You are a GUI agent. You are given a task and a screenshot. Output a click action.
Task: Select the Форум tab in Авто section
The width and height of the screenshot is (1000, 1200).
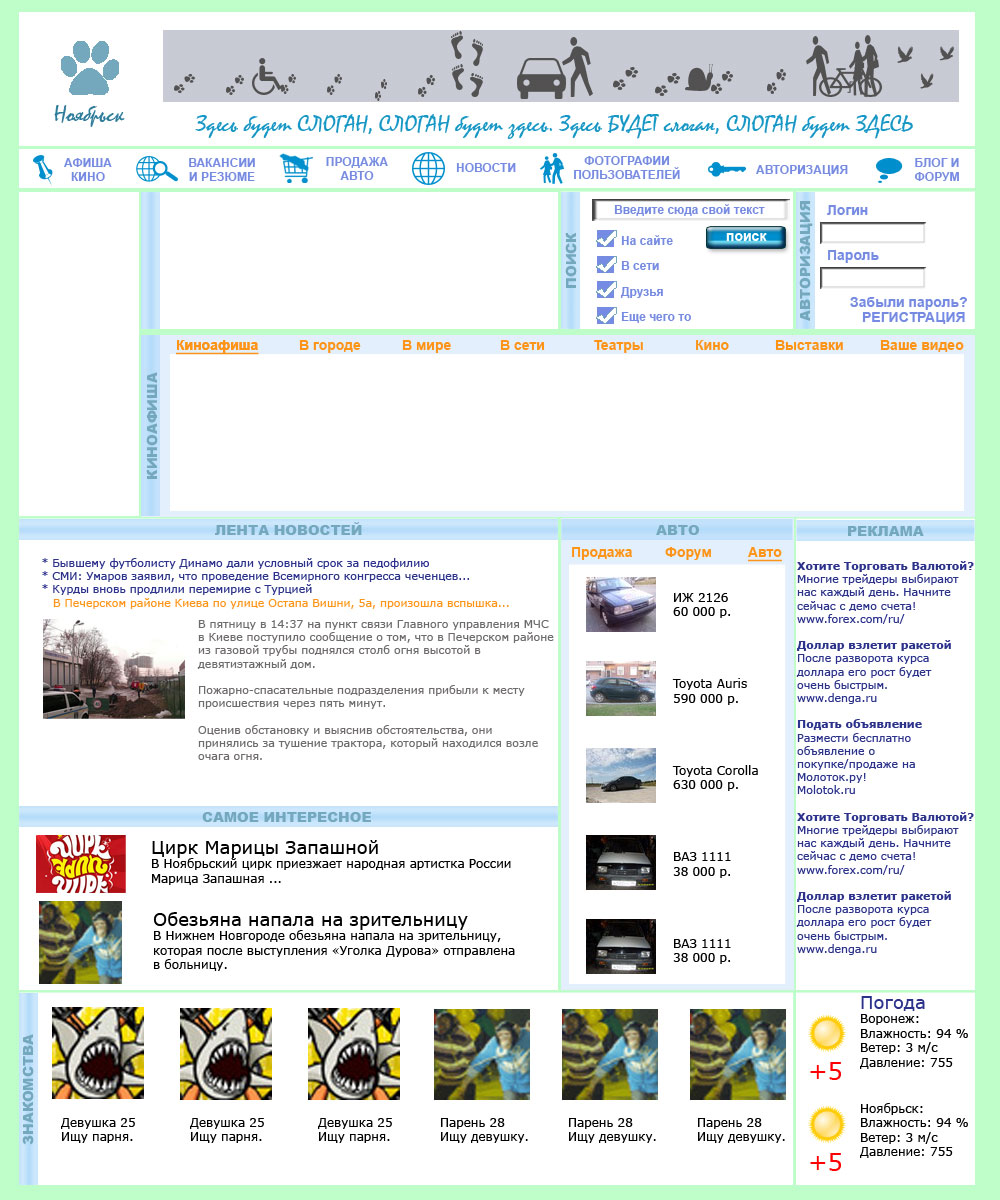(688, 552)
